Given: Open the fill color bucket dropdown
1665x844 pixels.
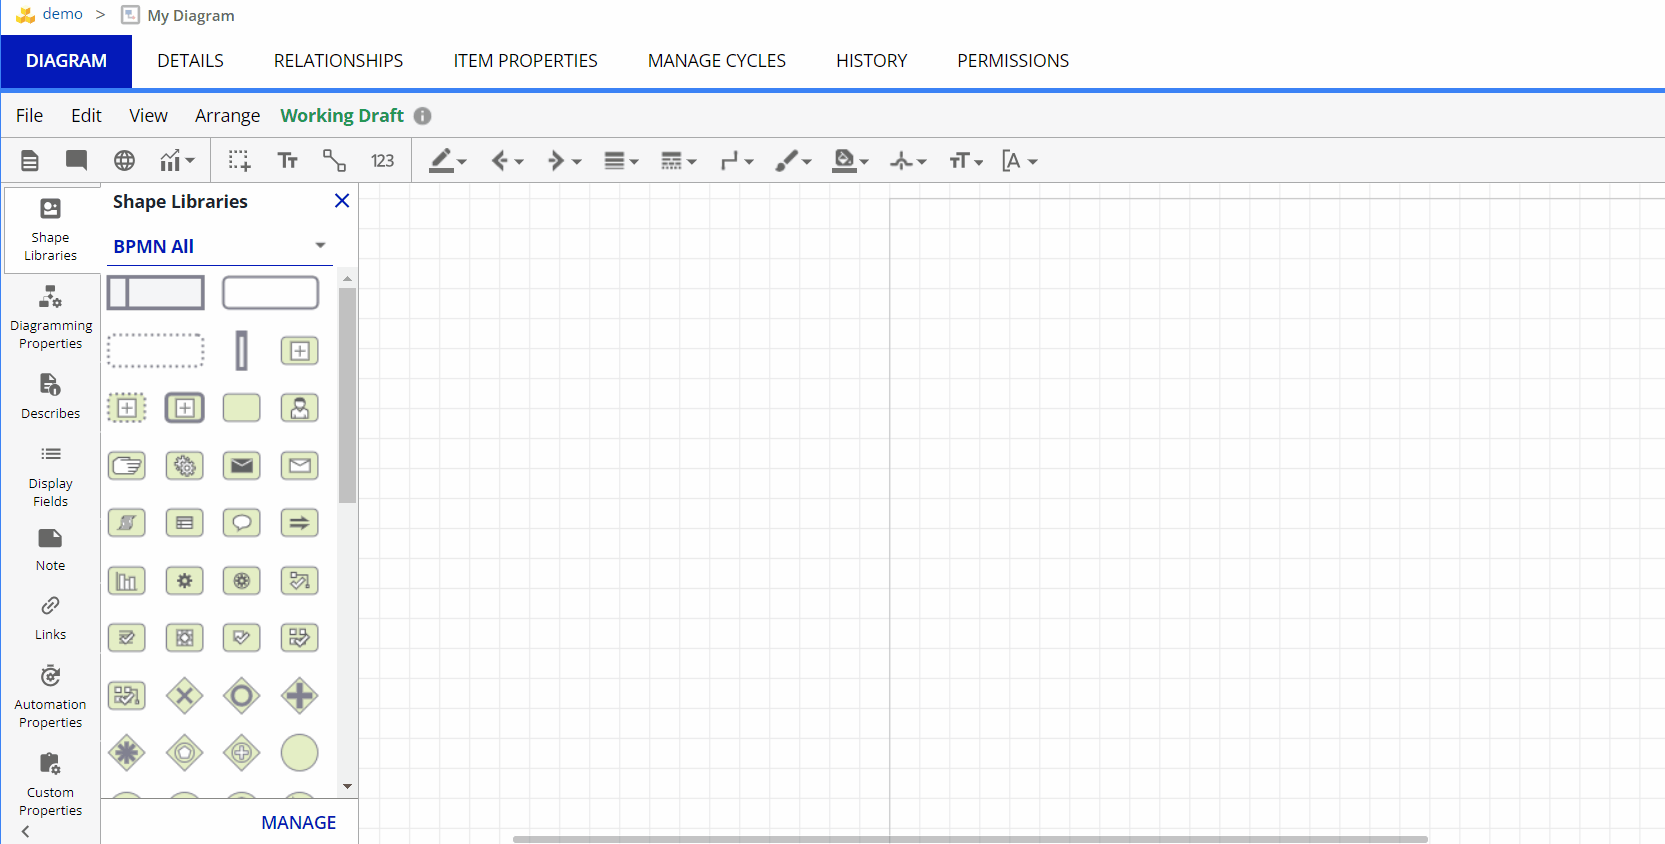Looking at the screenshot, I should point(851,160).
